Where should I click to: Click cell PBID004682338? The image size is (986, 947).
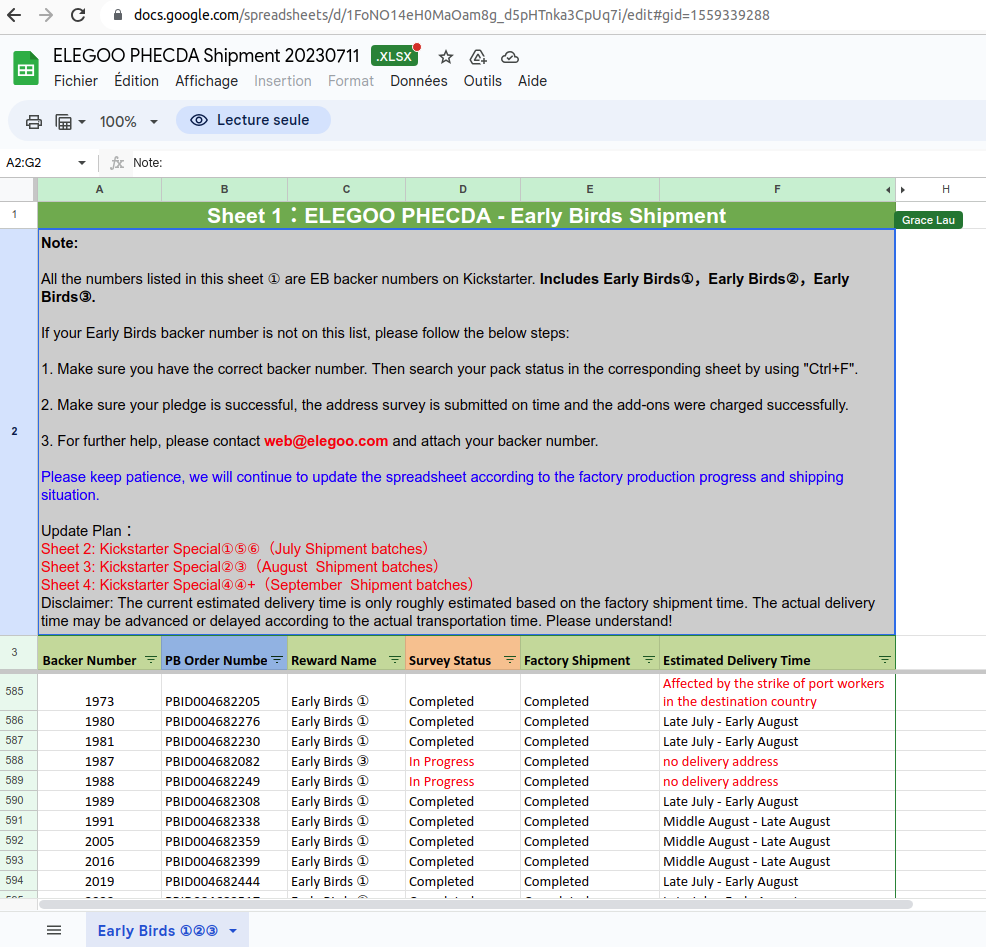(224, 822)
